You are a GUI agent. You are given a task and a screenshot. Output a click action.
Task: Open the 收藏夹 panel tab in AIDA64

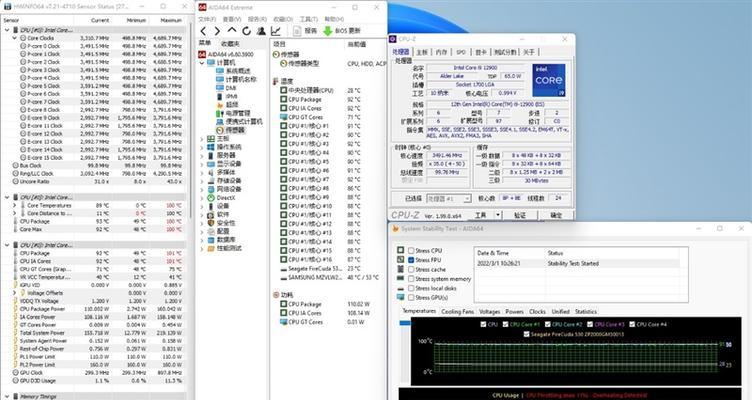pos(231,44)
